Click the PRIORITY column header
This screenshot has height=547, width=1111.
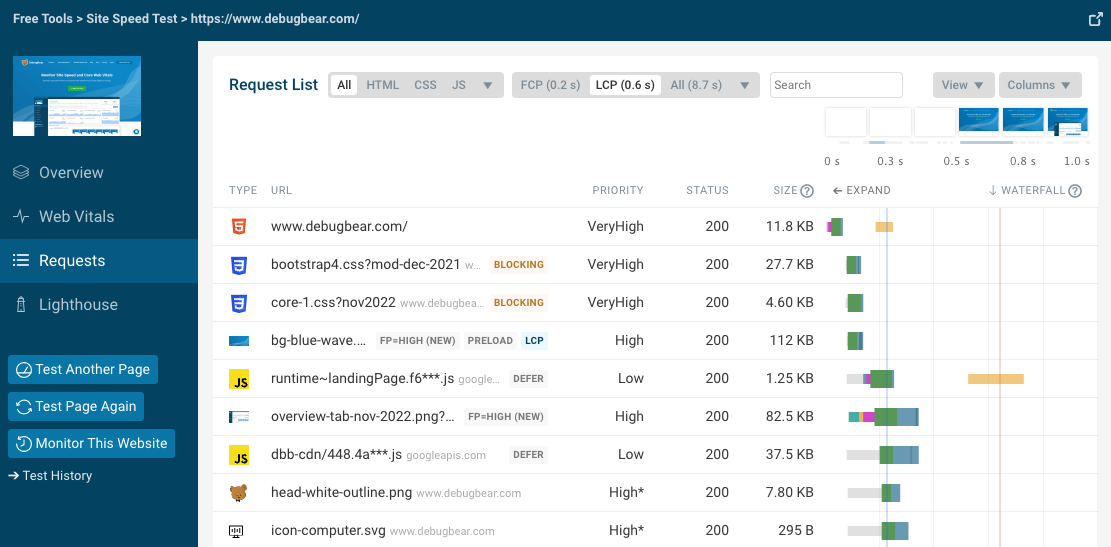(618, 191)
